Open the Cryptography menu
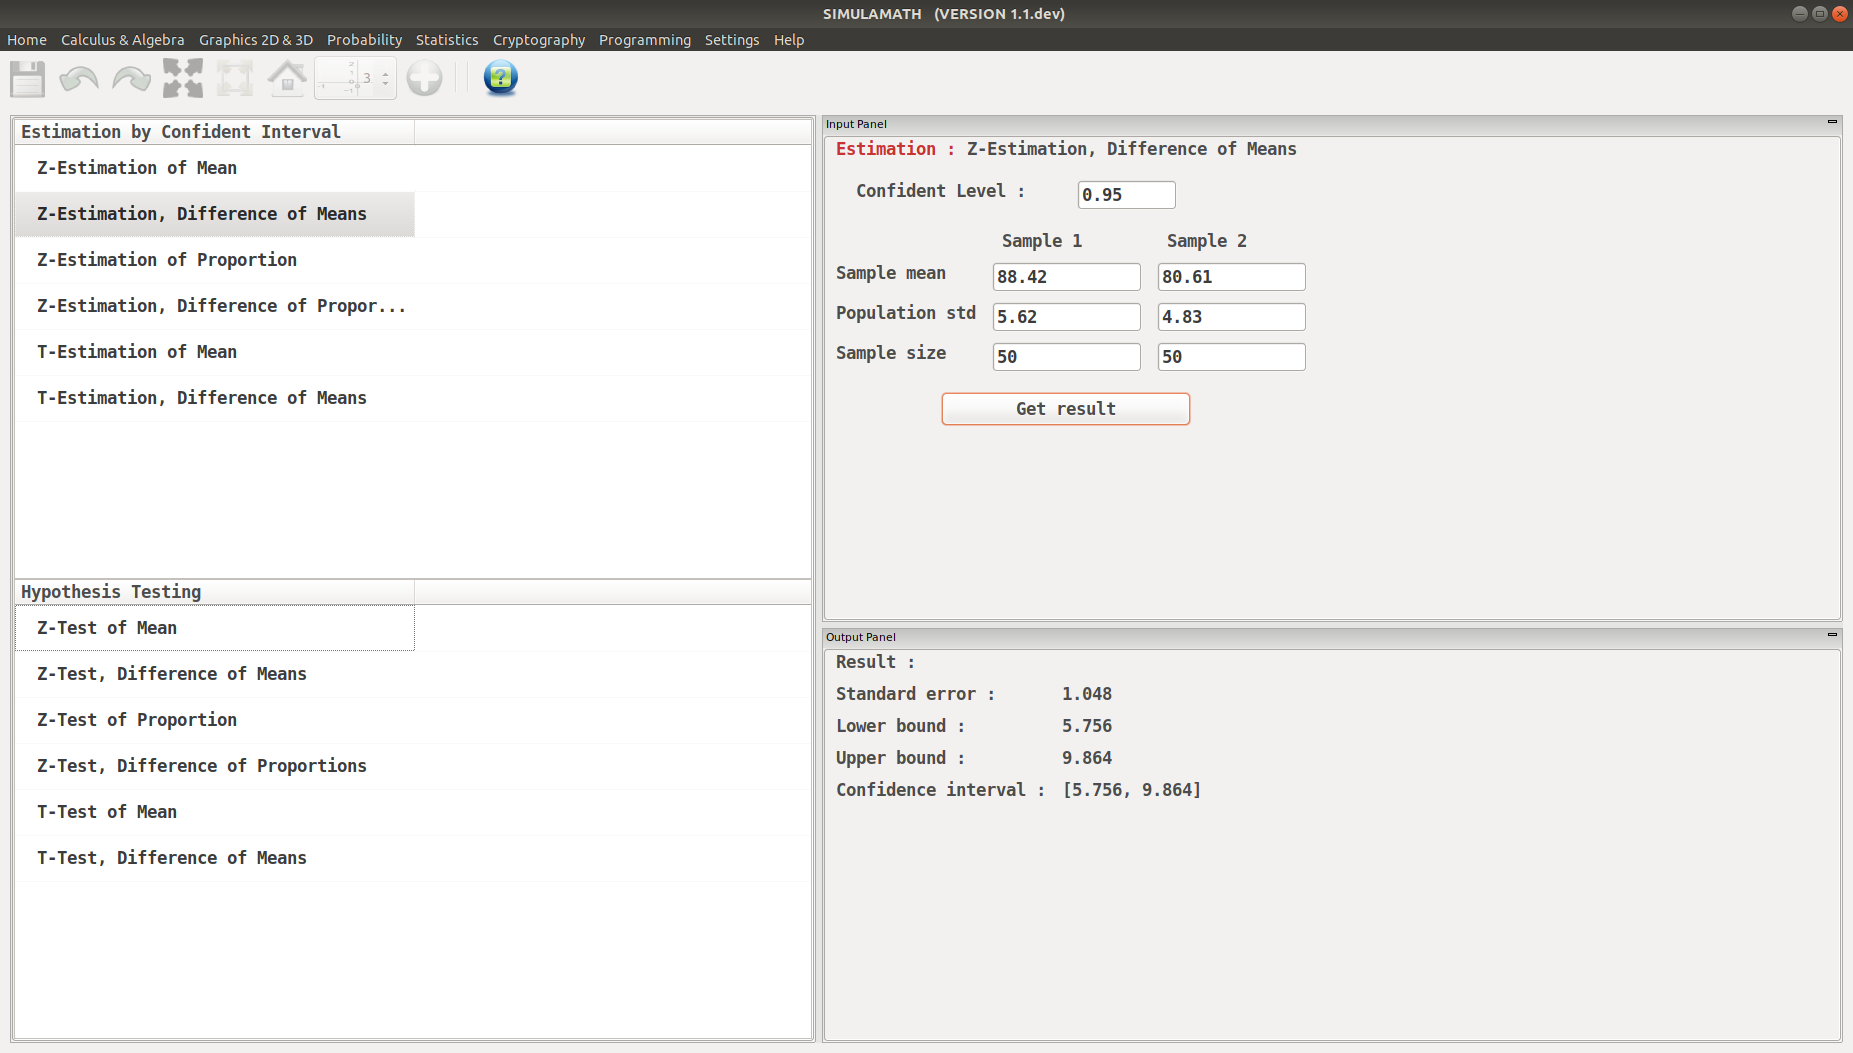1853x1053 pixels. (539, 40)
